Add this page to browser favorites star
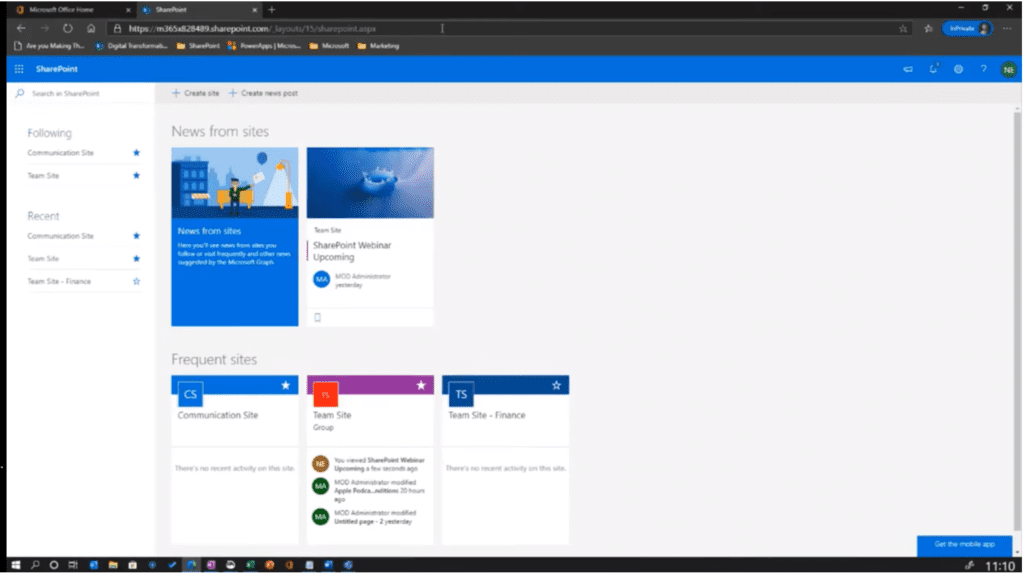The width and height of the screenshot is (1024, 573). pos(903,28)
